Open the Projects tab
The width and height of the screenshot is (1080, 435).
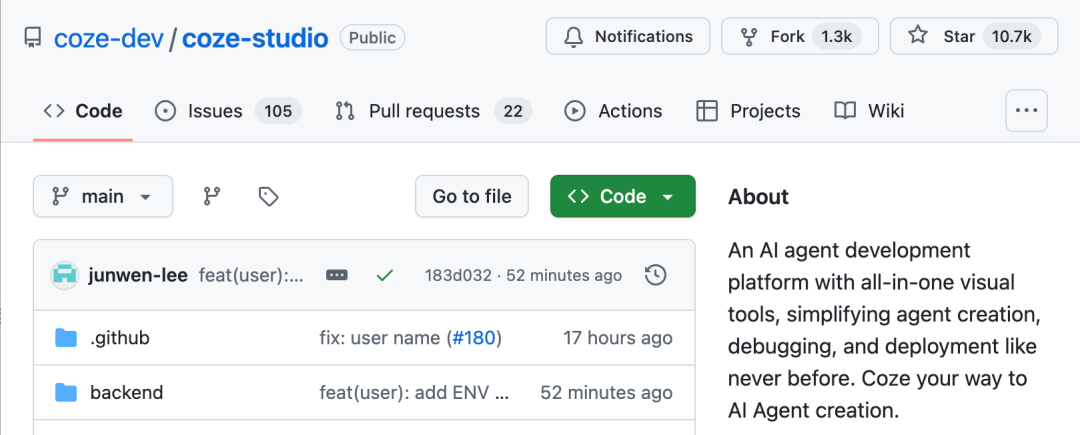pos(748,111)
